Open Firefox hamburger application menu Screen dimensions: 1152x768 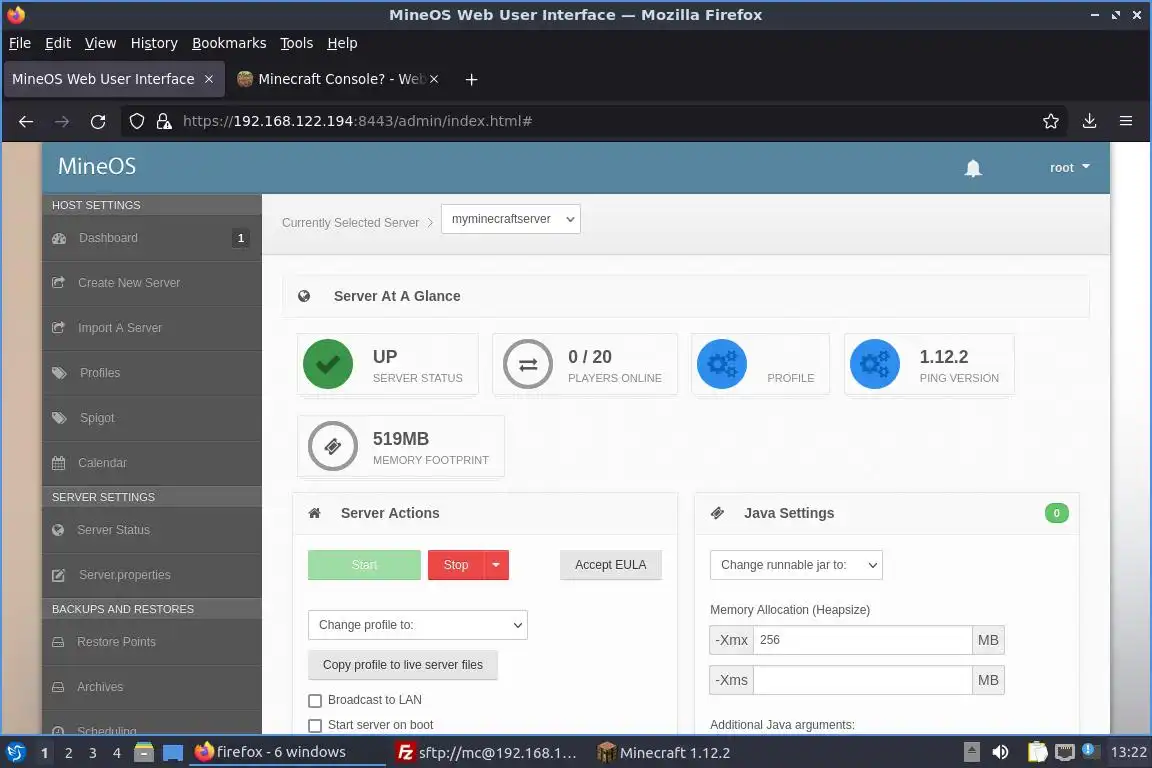tap(1126, 121)
